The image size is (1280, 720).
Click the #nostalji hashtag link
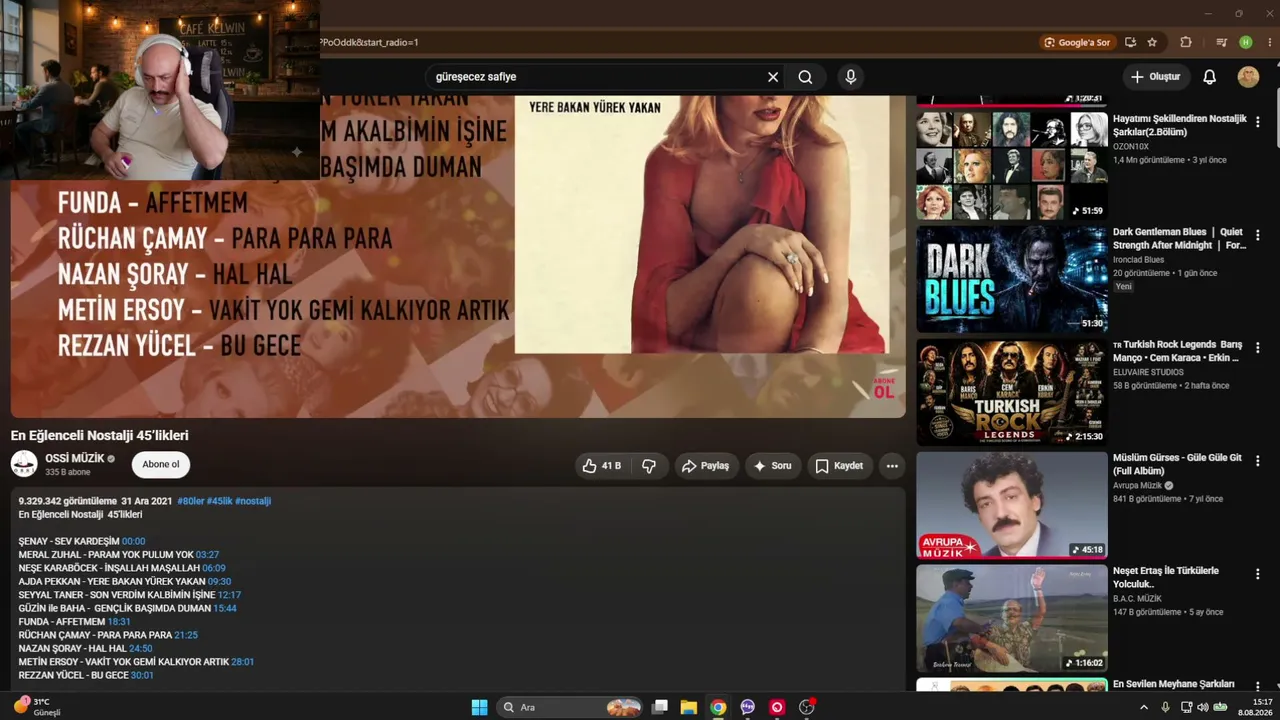point(253,501)
